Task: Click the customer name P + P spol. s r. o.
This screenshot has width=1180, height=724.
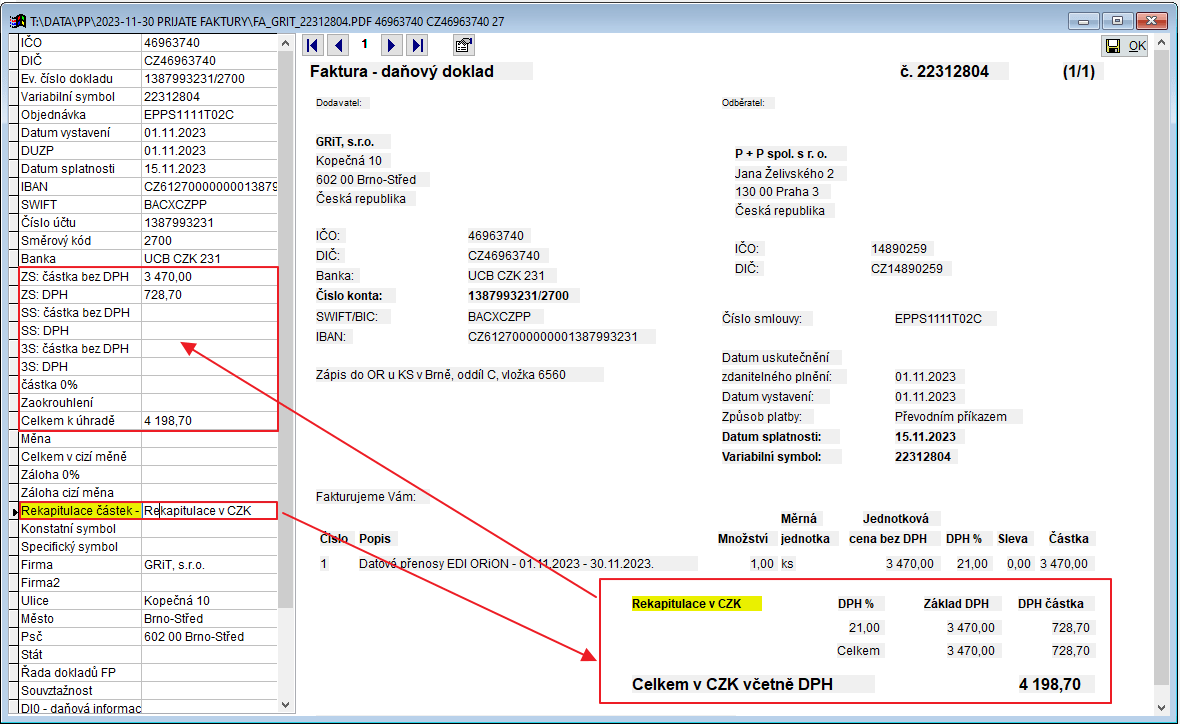Action: [x=781, y=154]
